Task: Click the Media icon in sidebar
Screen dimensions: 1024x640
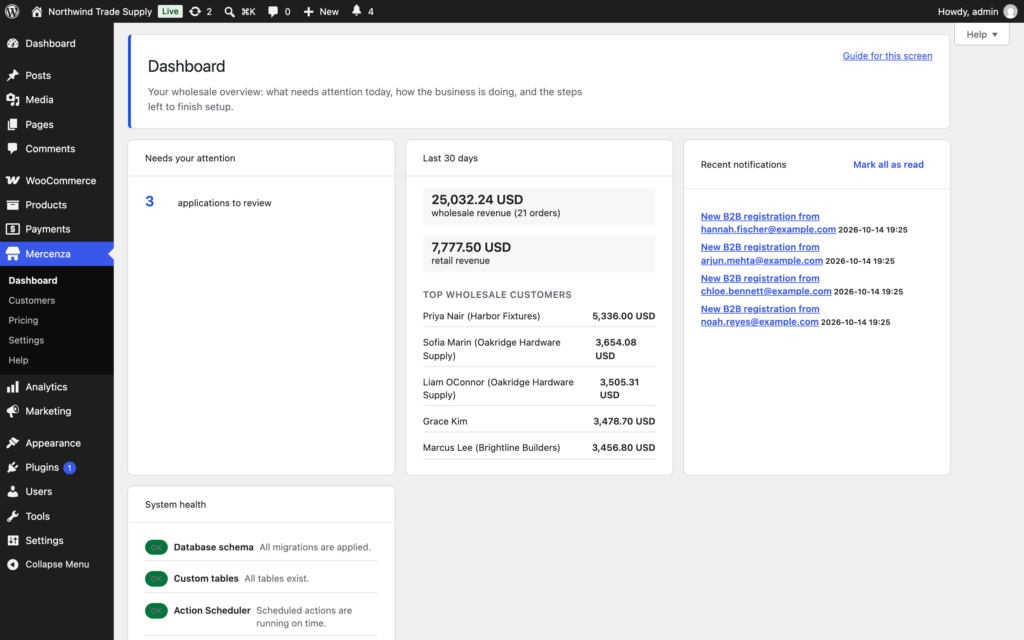Action: [x=12, y=99]
